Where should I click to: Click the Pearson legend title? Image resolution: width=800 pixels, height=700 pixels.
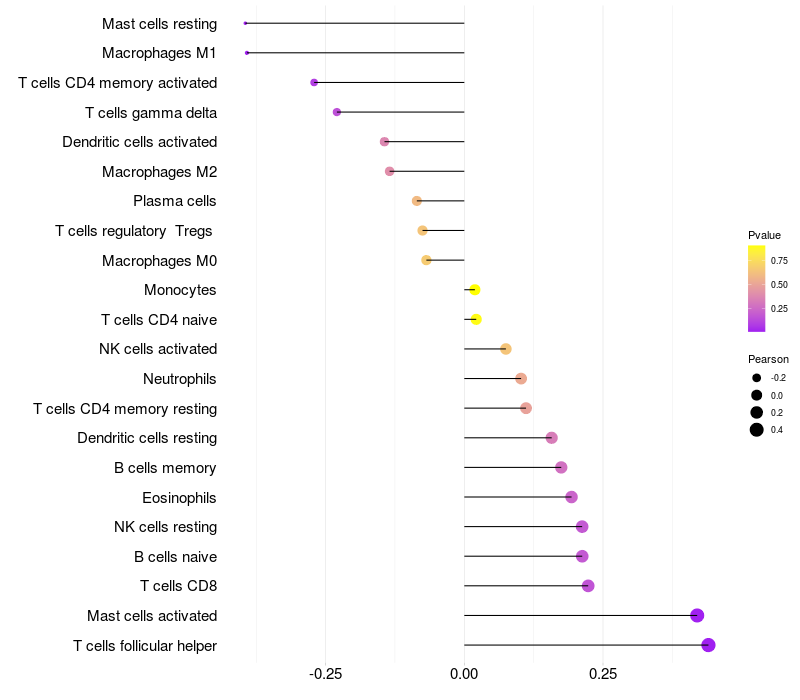click(x=768, y=359)
